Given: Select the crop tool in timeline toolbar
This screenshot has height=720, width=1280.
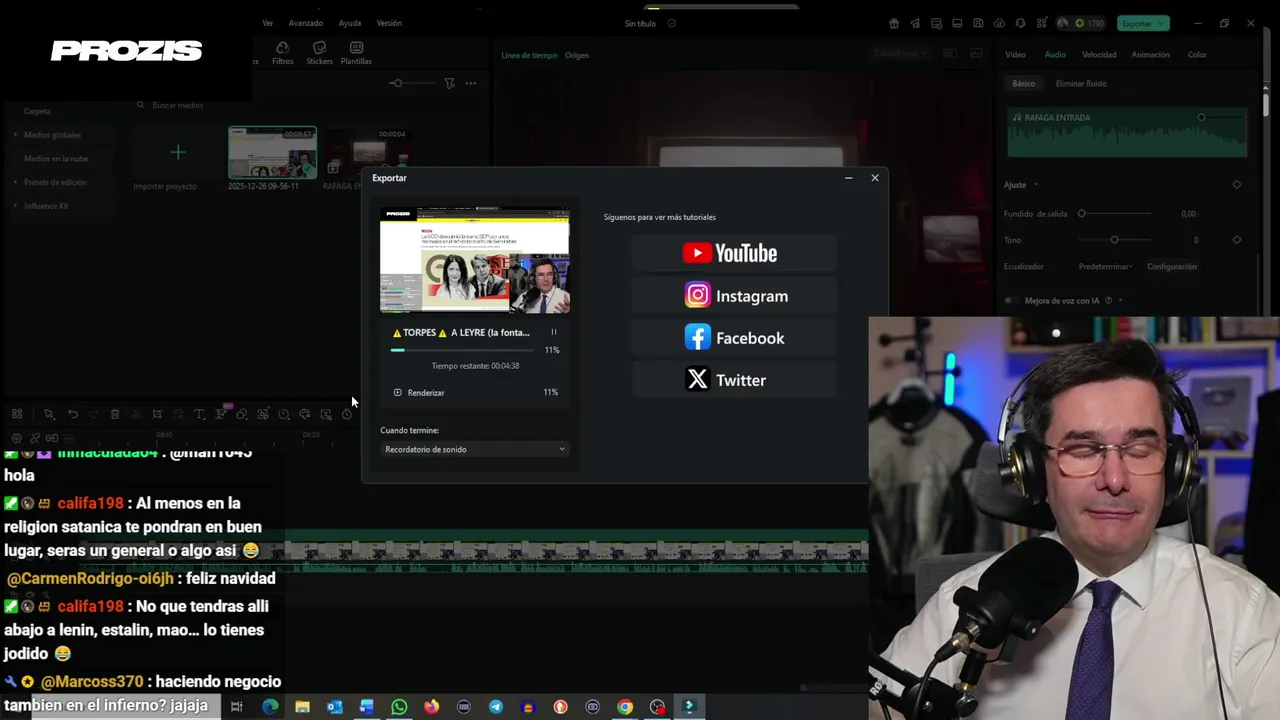Looking at the screenshot, I should 157,414.
